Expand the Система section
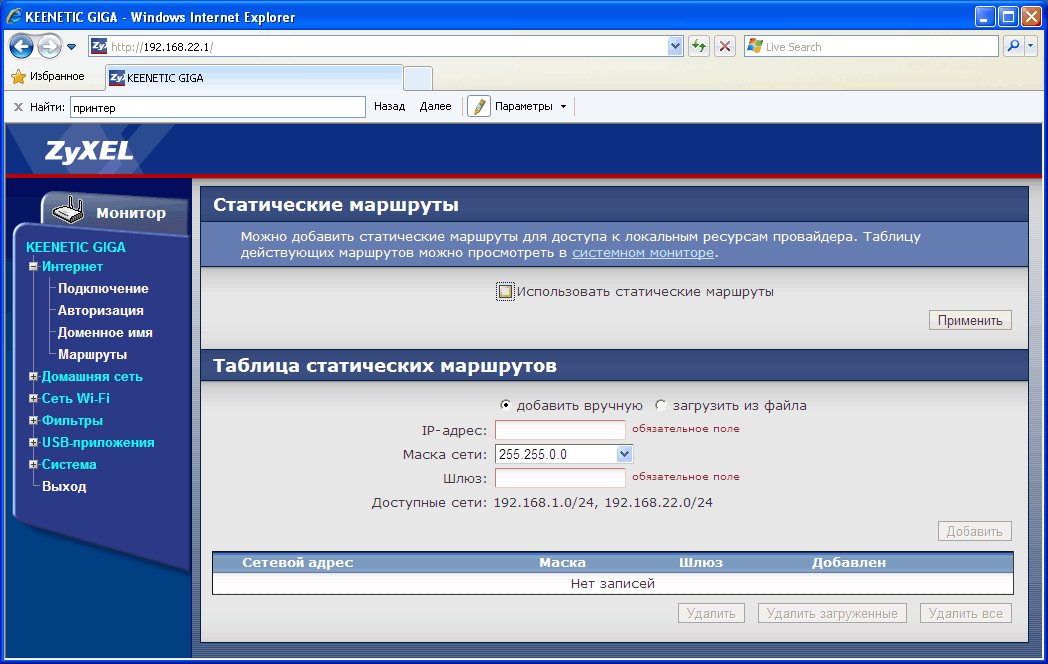The height and width of the screenshot is (664, 1048). click(x=33, y=465)
